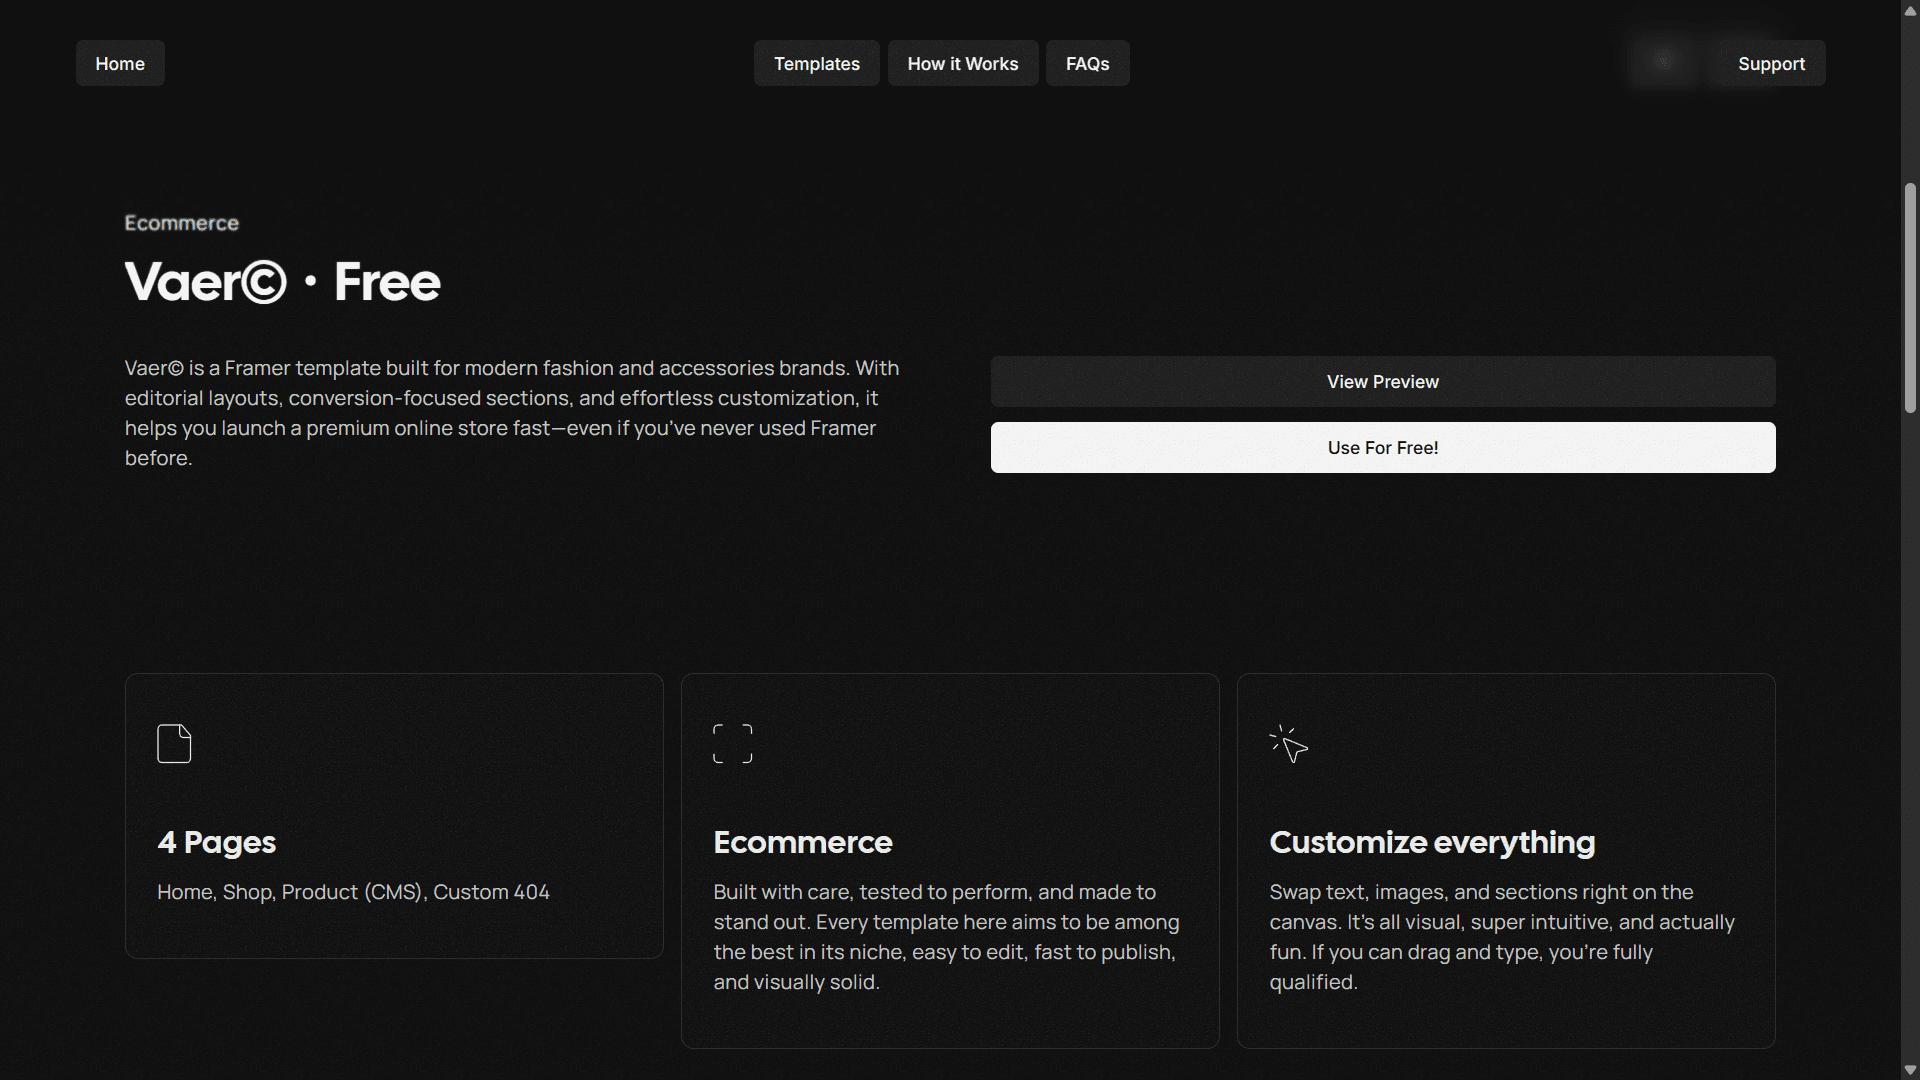Click the scrollbar down arrow

pos(1910,1070)
